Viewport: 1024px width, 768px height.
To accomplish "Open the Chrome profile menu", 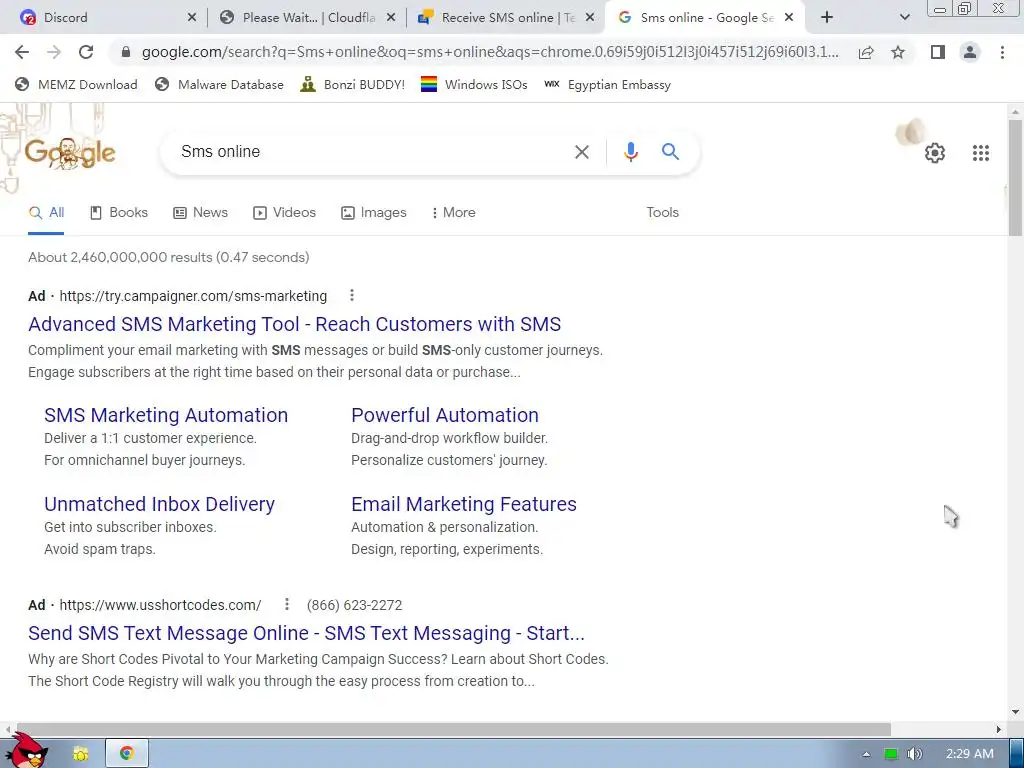I will (970, 52).
